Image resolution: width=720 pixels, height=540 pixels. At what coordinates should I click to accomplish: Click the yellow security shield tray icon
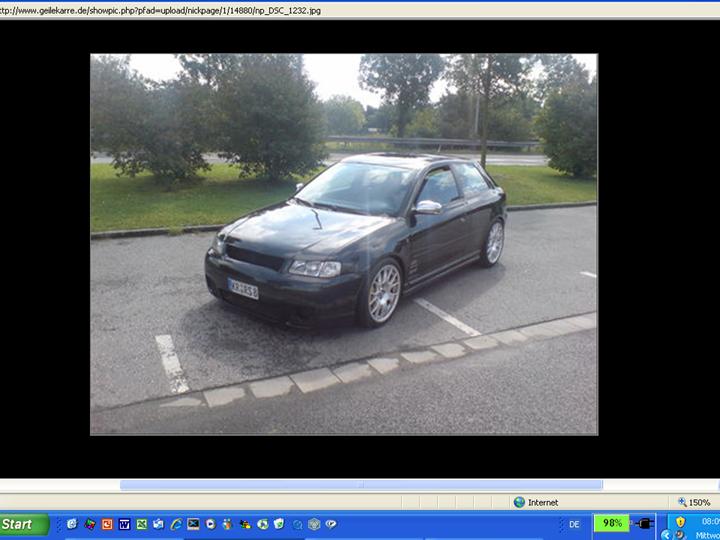coord(680,521)
